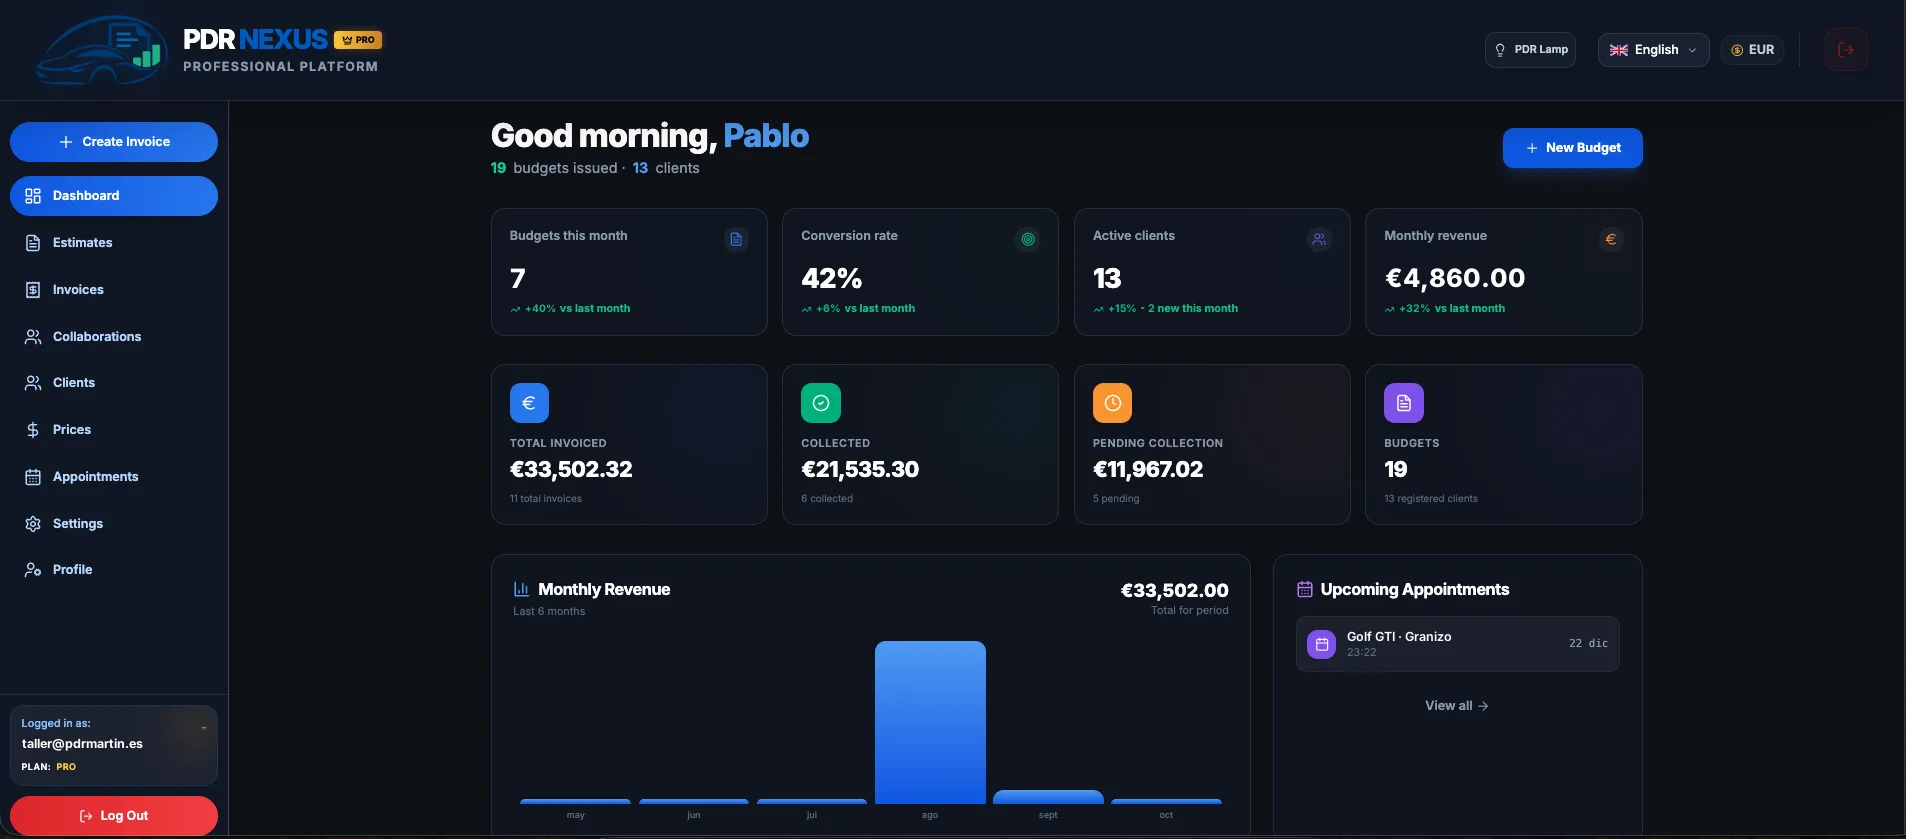1906x839 pixels.
Task: Open Settings from the sidebar
Action: 114,524
